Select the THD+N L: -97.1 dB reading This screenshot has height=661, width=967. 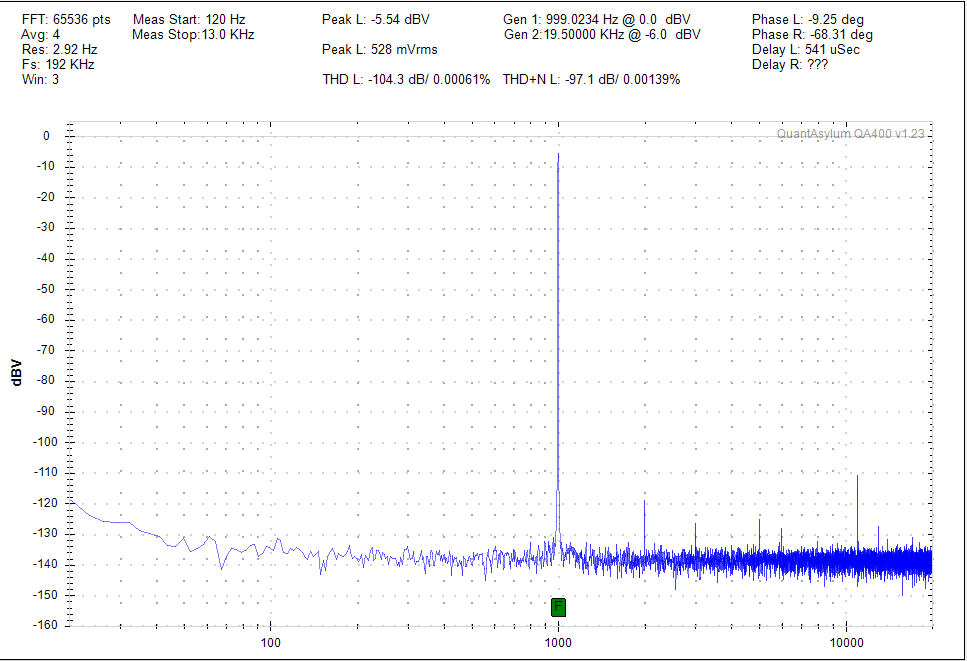pyautogui.click(x=591, y=79)
